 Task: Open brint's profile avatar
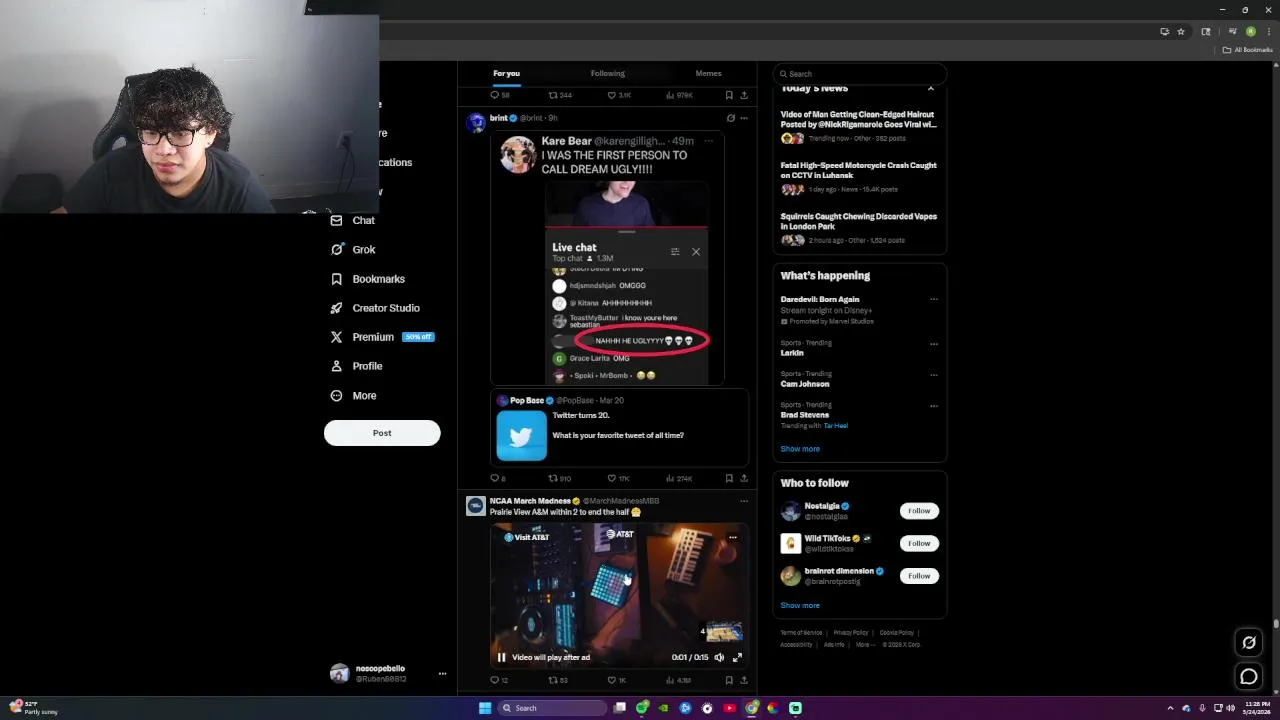tap(476, 123)
